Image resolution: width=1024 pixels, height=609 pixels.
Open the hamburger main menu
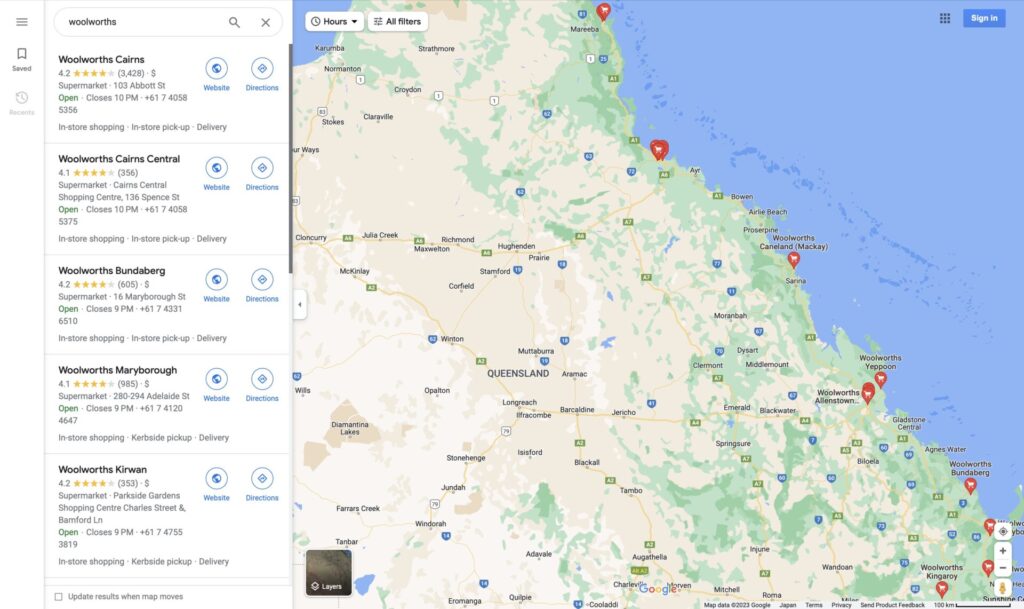(x=22, y=22)
